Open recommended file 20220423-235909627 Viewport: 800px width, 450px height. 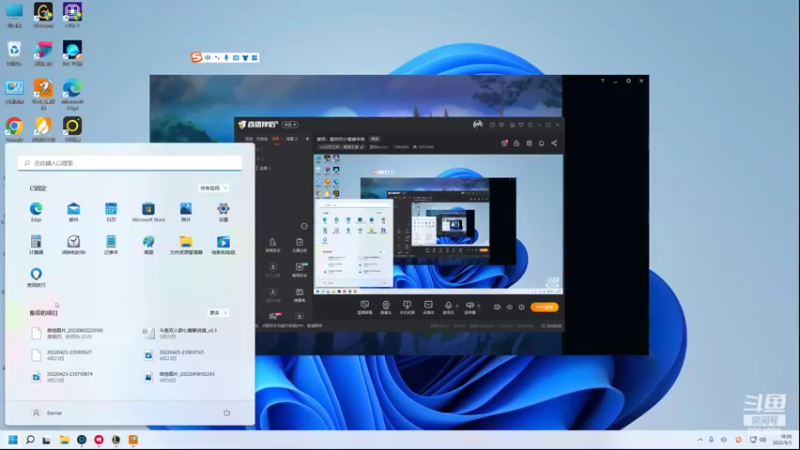pyautogui.click(x=64, y=355)
